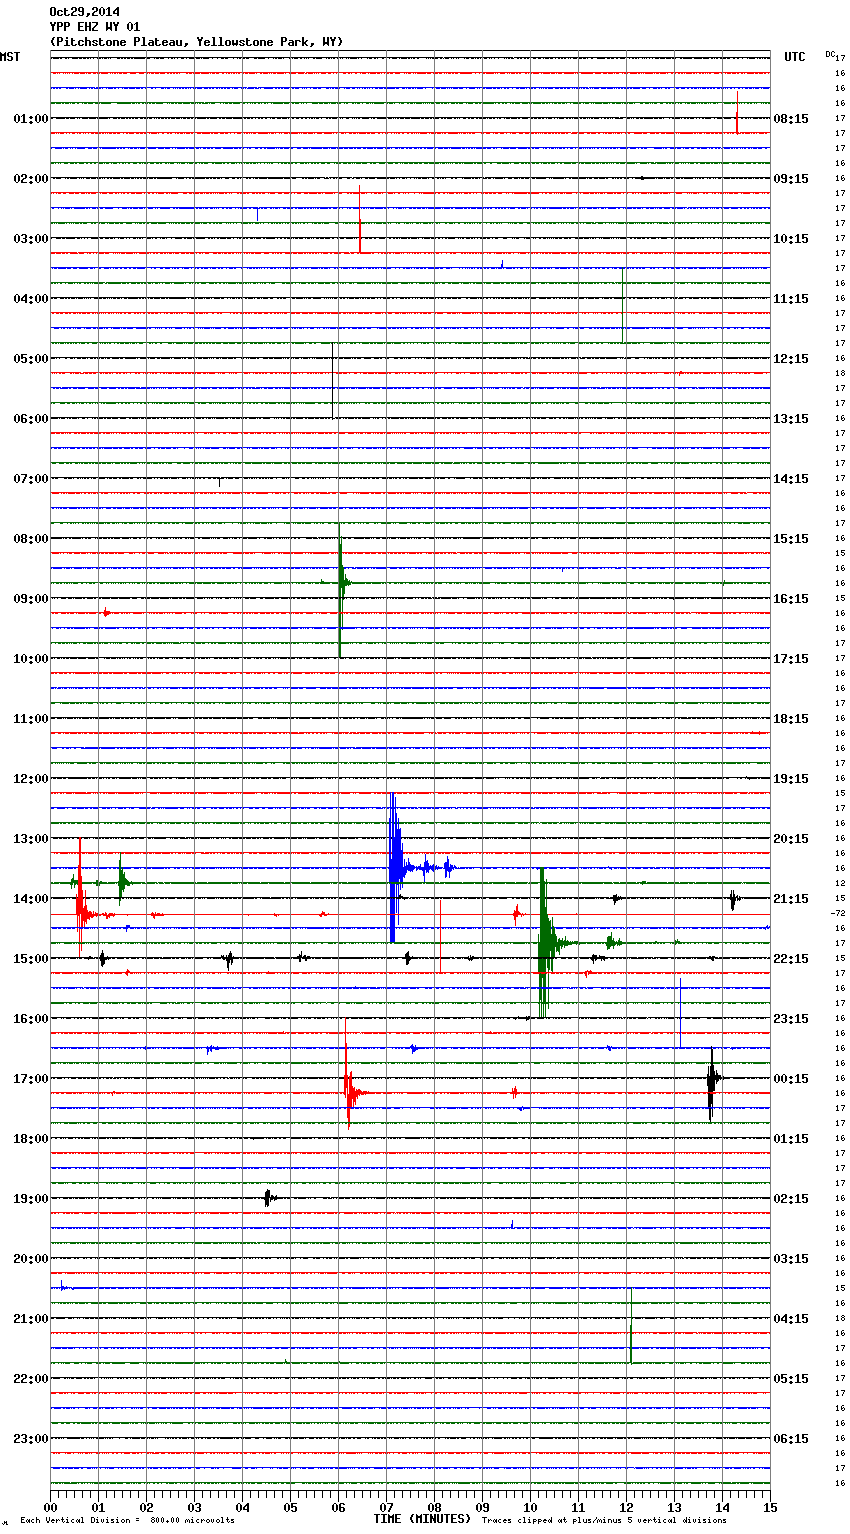This screenshot has height=1534, width=850.
Task: Click the date header 'Oct29,2014'
Action: (x=84, y=12)
